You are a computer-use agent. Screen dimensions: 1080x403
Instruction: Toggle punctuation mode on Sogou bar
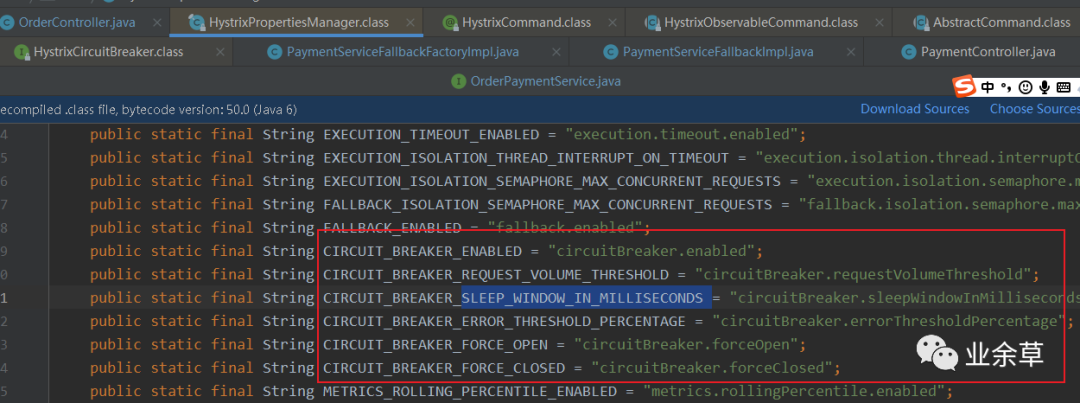click(1005, 87)
